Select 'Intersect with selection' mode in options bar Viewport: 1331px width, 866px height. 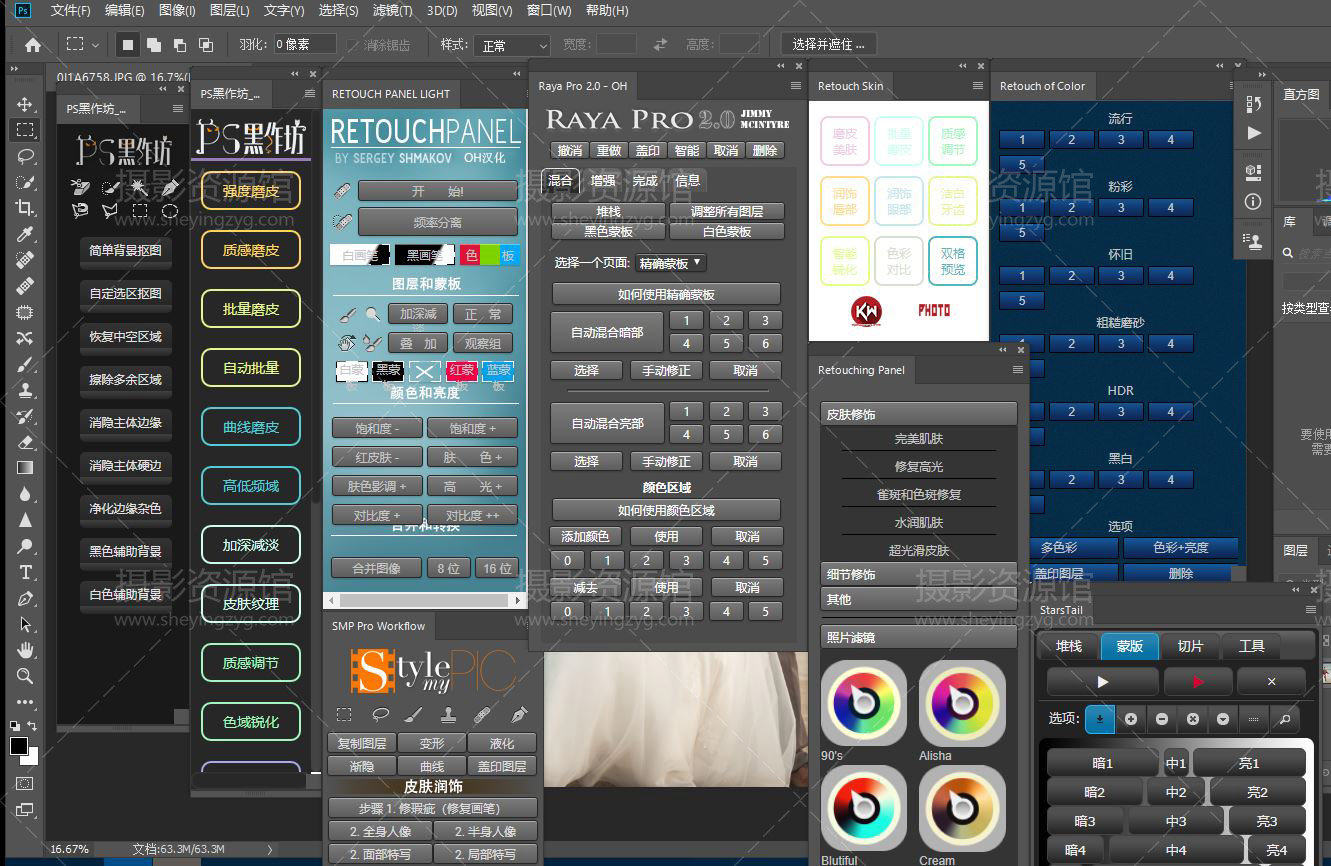206,45
